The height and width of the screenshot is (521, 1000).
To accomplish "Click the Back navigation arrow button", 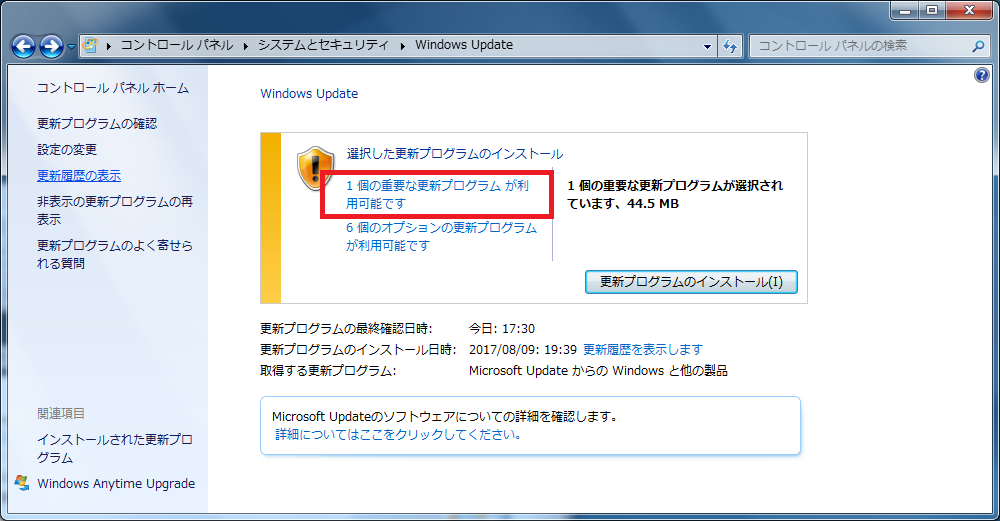I will [x=24, y=46].
